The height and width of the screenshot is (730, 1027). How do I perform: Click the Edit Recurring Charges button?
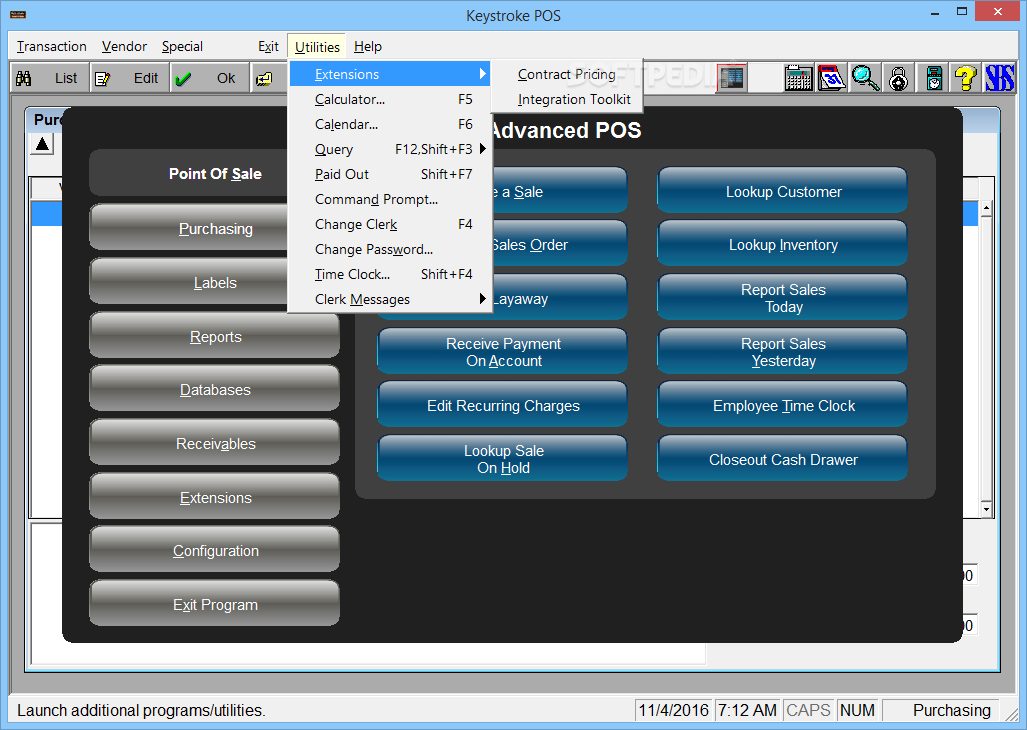coord(502,406)
